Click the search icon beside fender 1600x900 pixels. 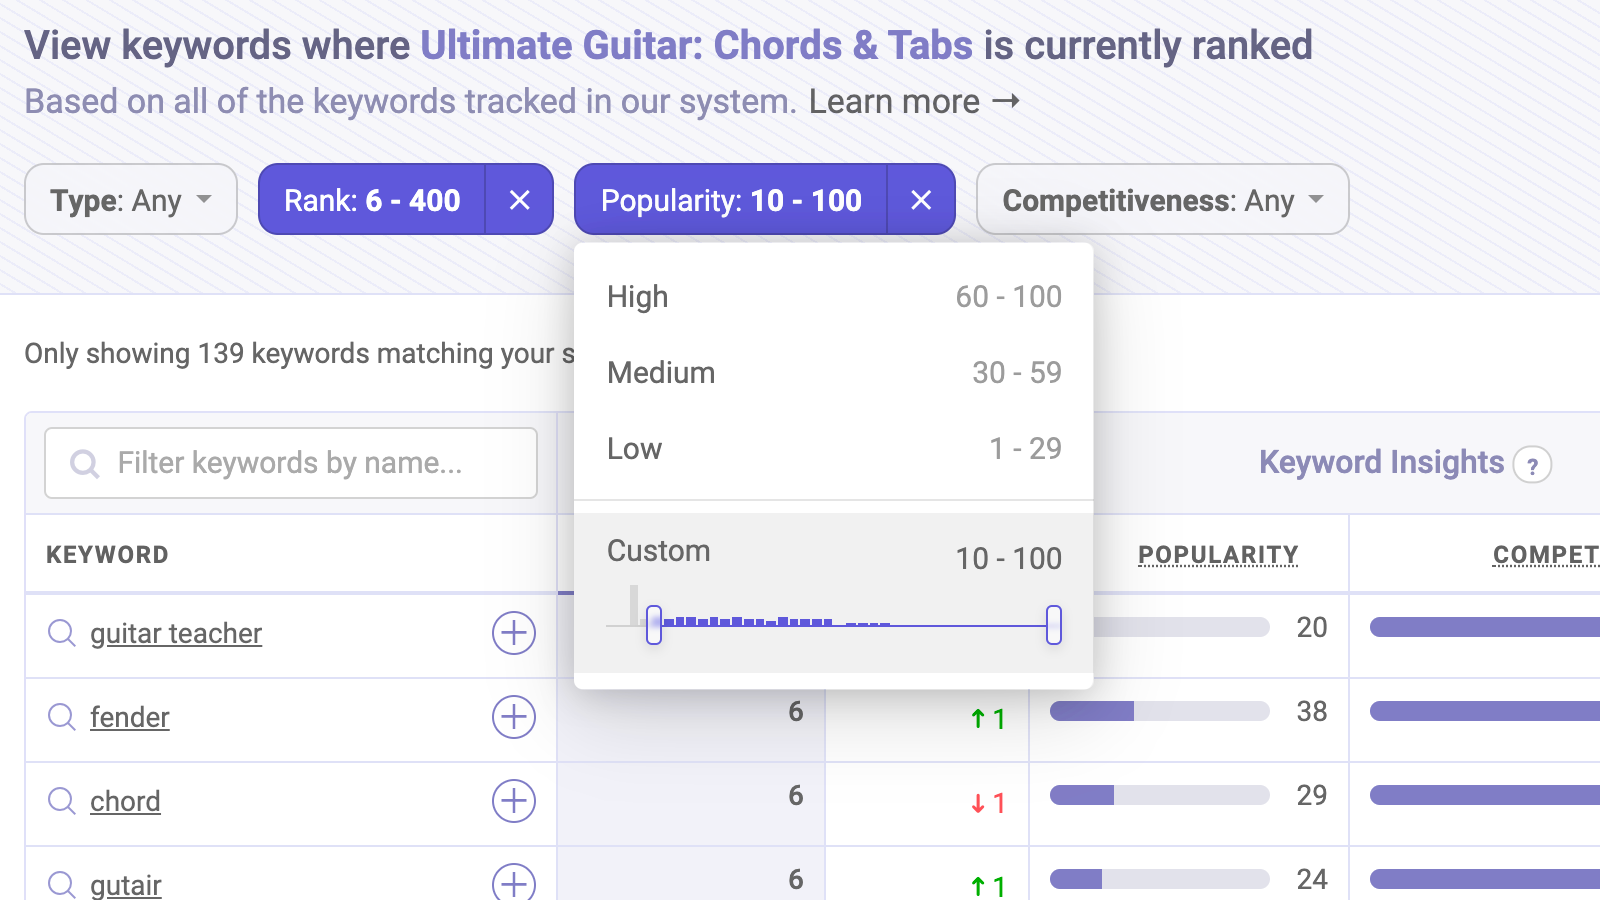[x=62, y=717]
